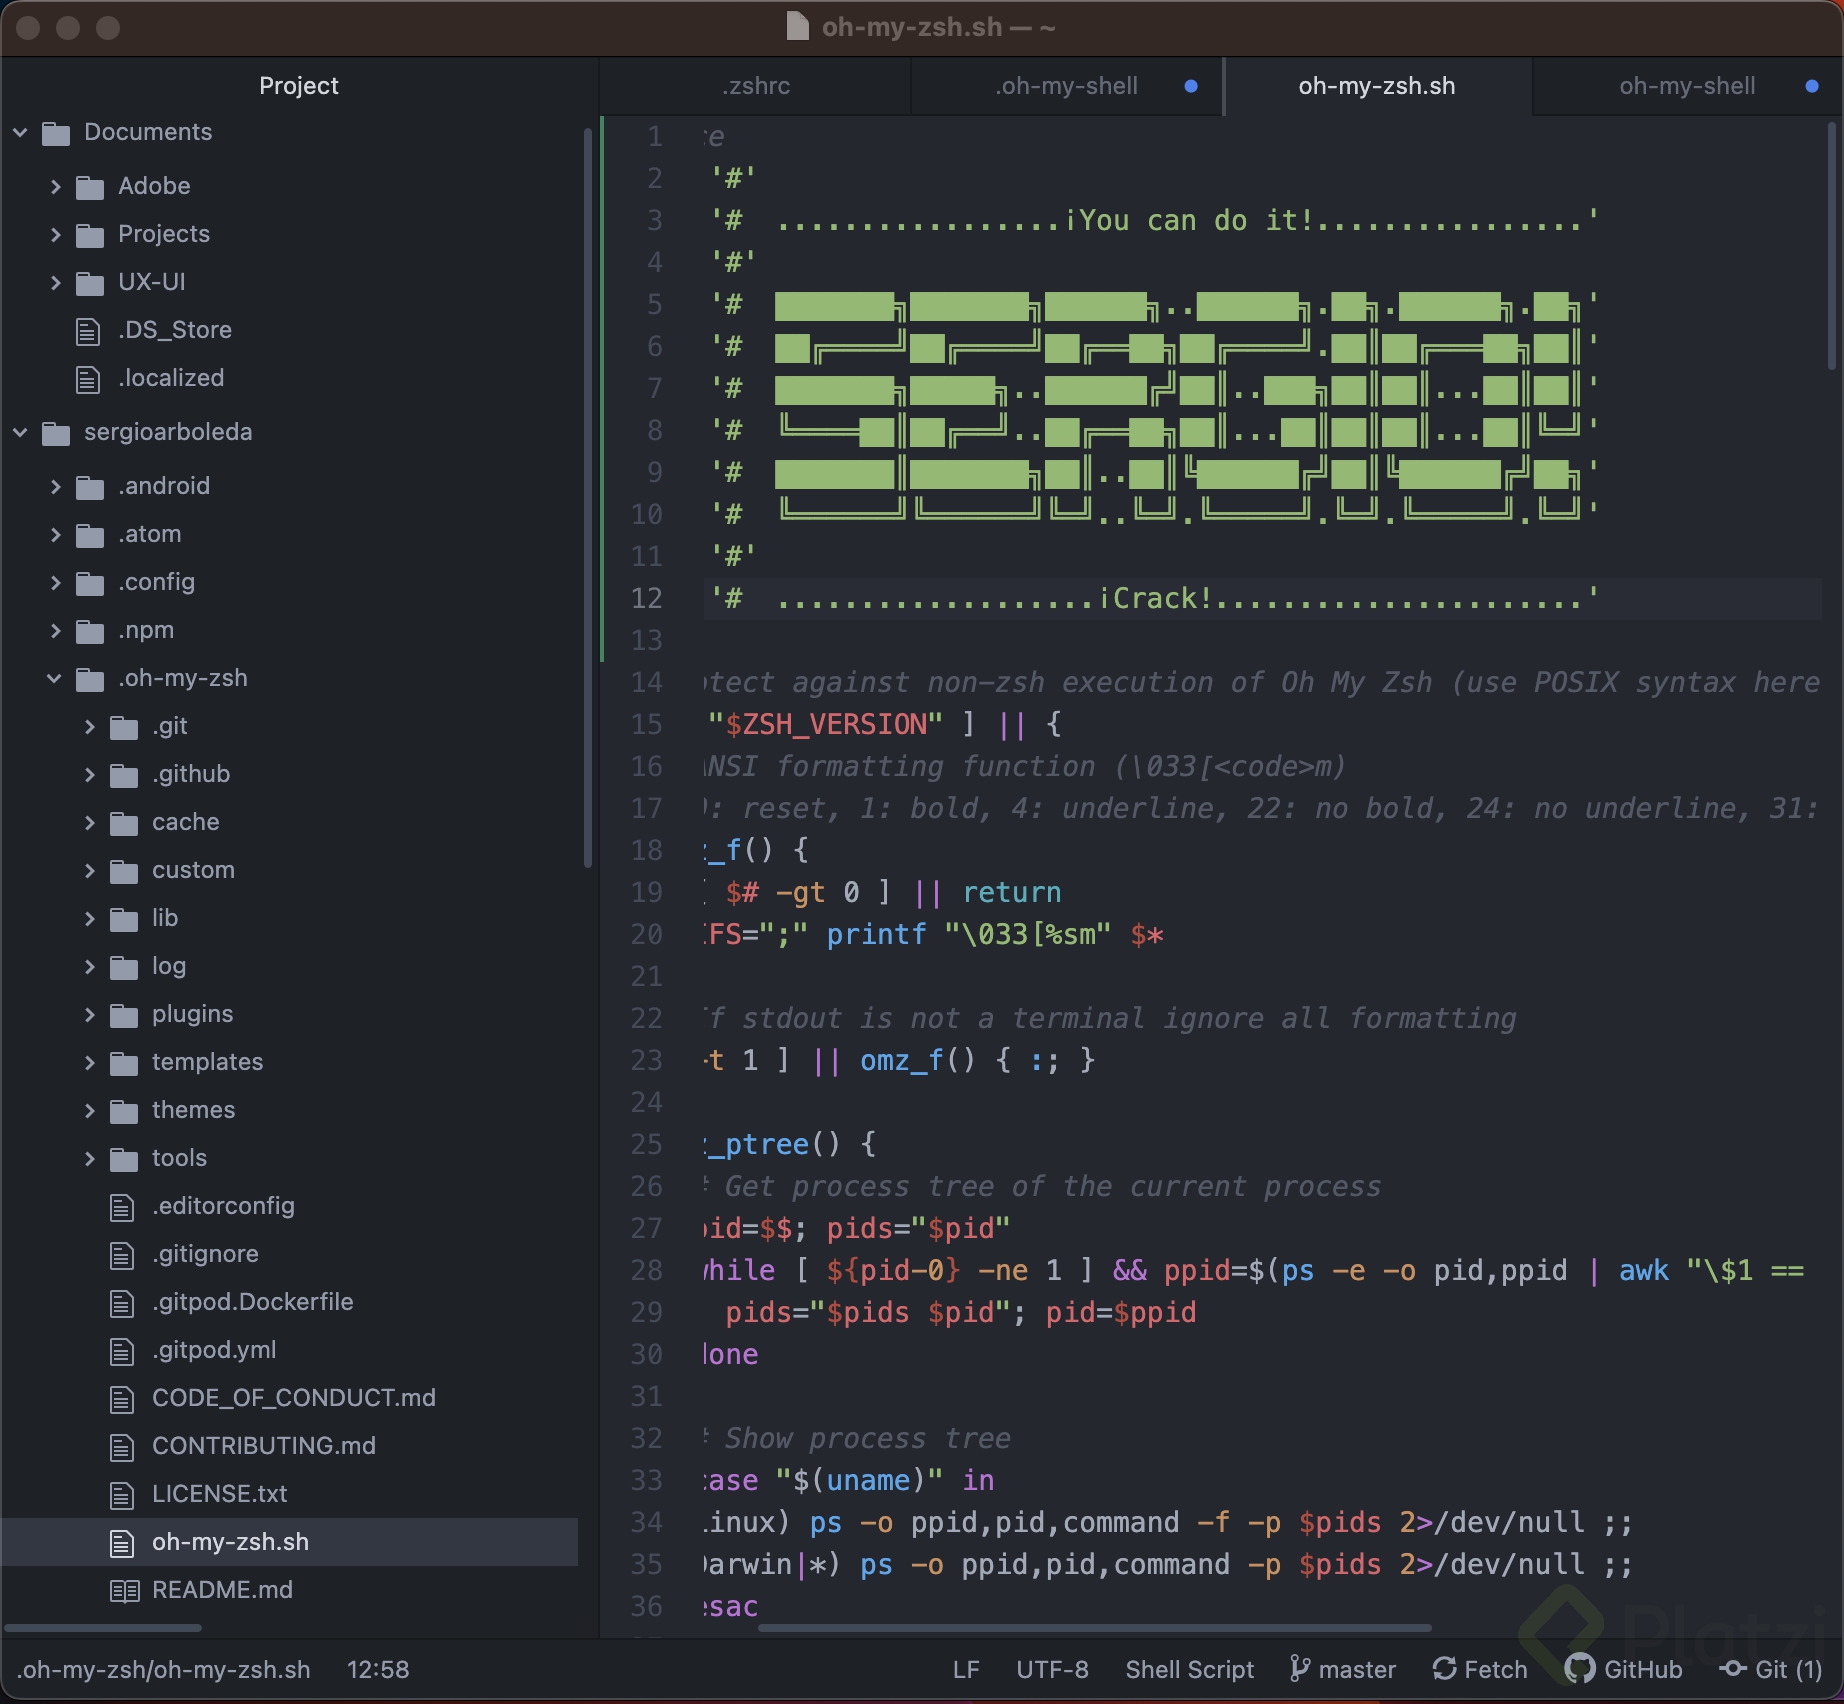Expand the Adobe folder chevron
The image size is (1844, 1704).
pyautogui.click(x=55, y=186)
